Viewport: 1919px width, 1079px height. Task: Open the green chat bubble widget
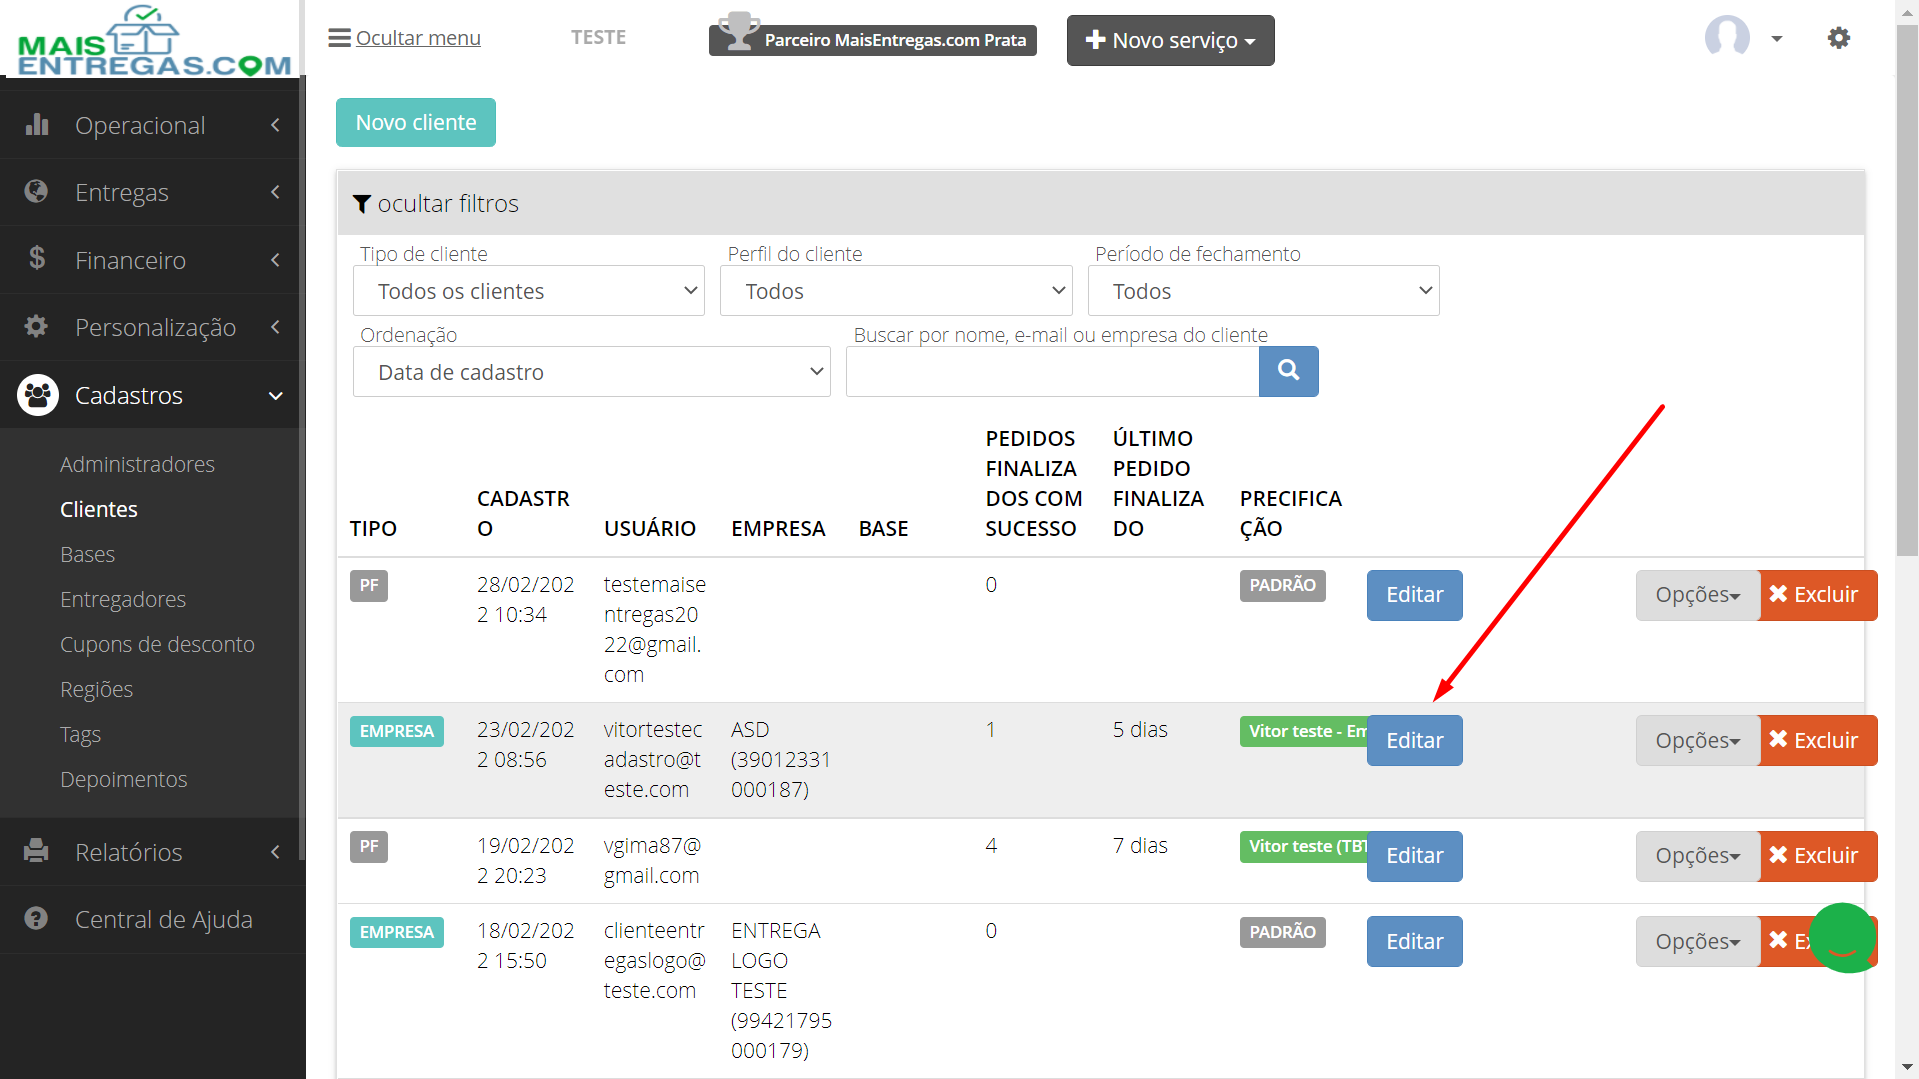[1844, 937]
